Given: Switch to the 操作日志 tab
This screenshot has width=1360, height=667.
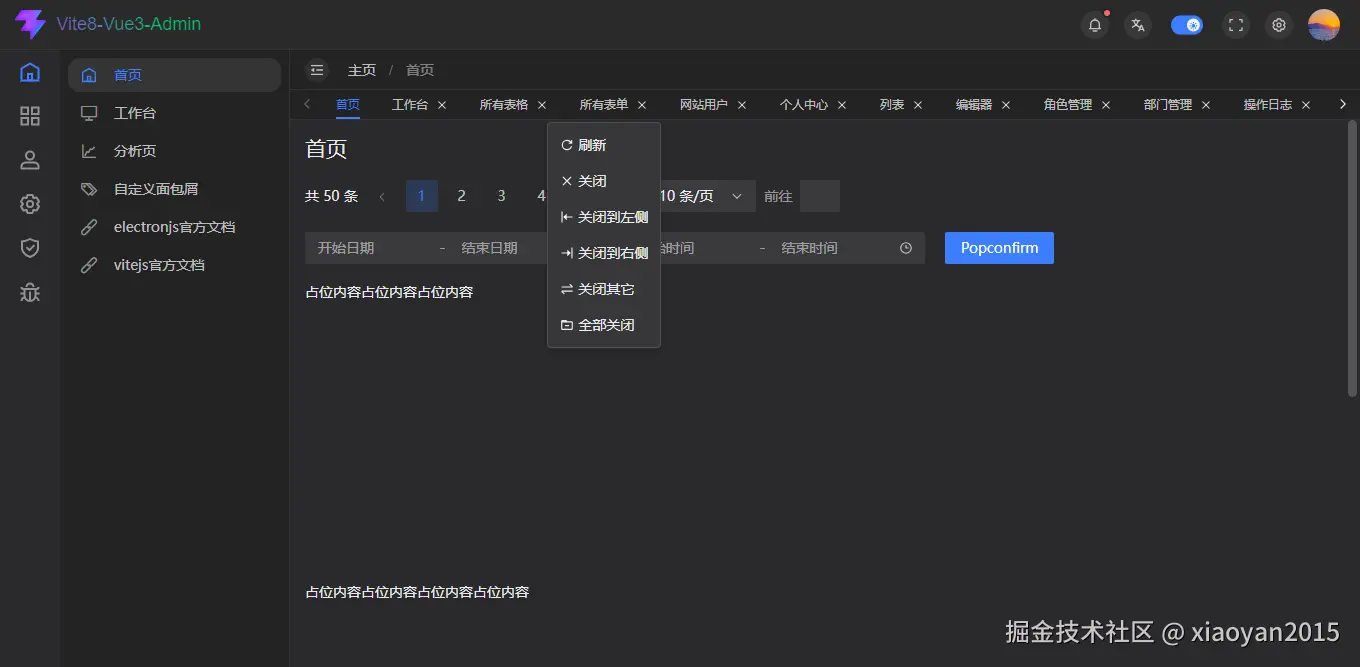Looking at the screenshot, I should [x=1268, y=104].
